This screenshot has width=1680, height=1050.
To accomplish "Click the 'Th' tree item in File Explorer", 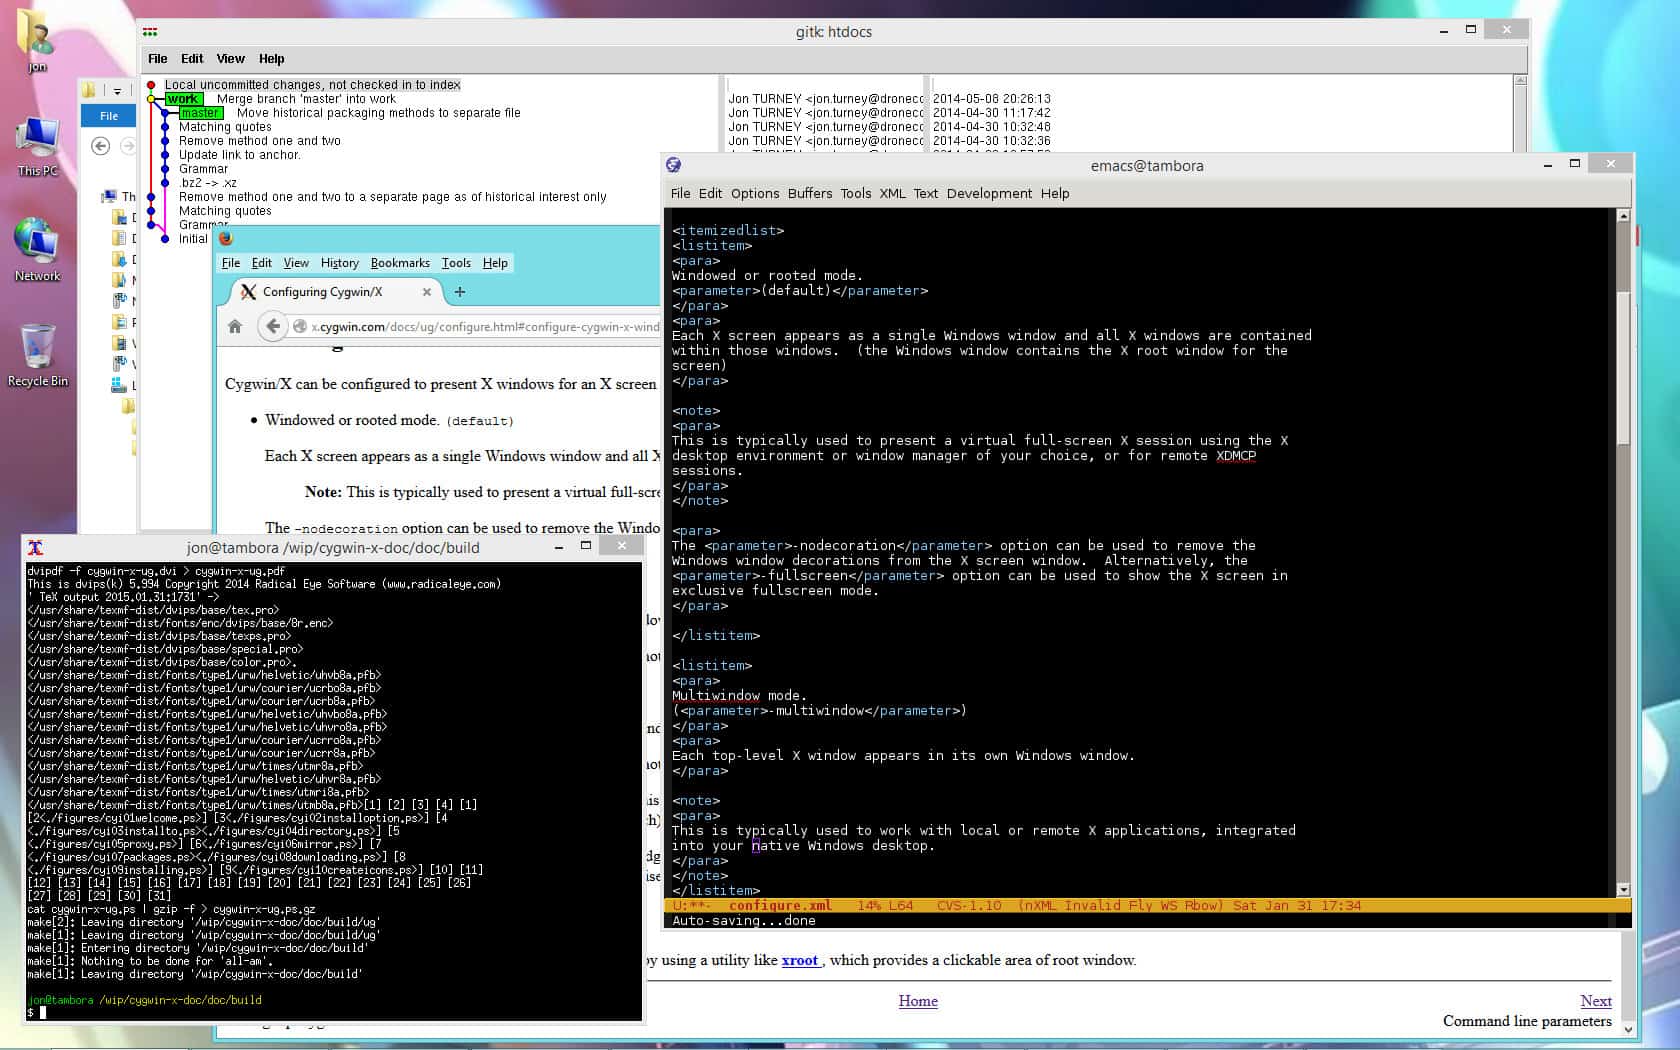I will pyautogui.click(x=120, y=197).
